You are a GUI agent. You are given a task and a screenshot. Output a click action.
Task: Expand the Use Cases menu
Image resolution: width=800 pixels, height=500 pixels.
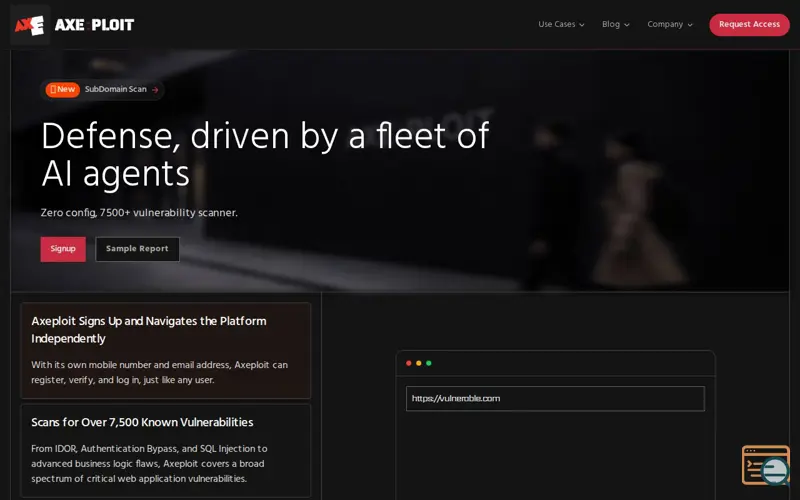(561, 24)
